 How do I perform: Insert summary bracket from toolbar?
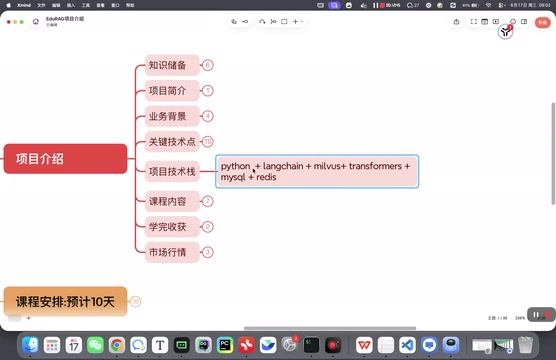point(273,22)
